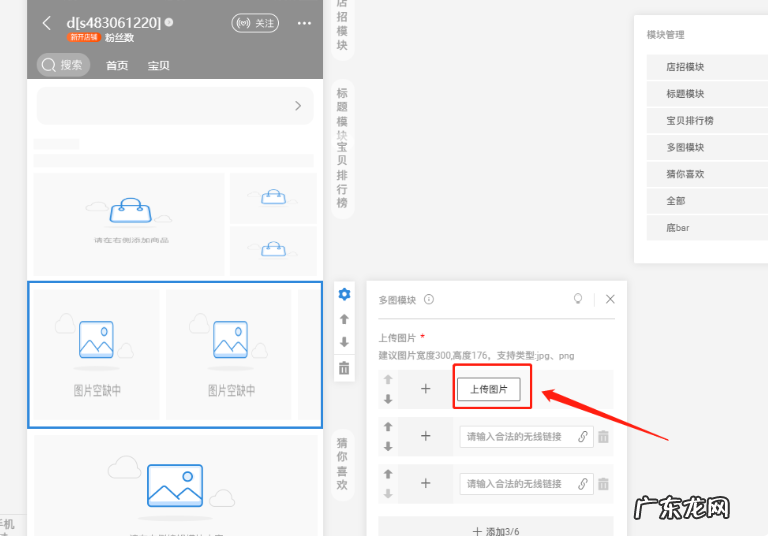Move module down with toolbar arrow

pos(344,342)
